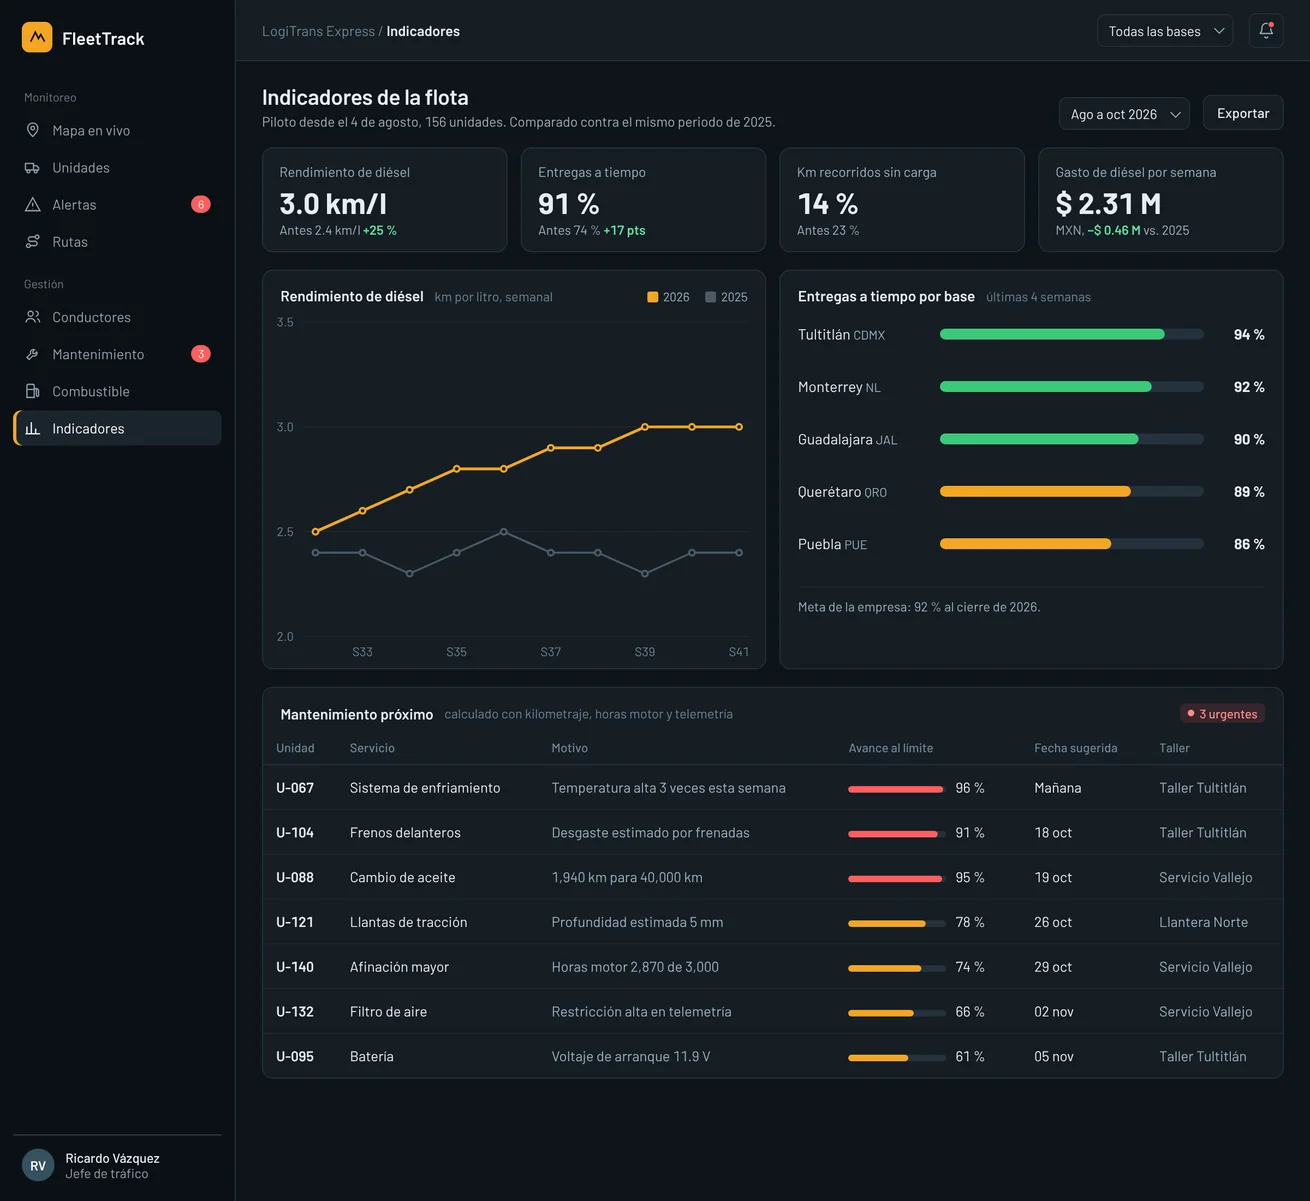Click the 3 urgentes badge
The height and width of the screenshot is (1201, 1310).
tap(1222, 714)
